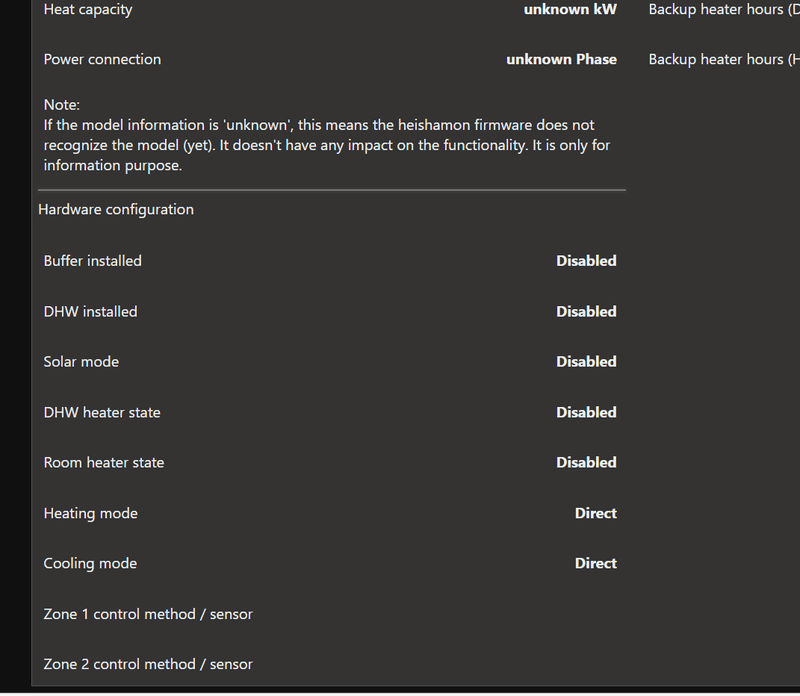Click the Buffer installed row label
Viewport: 800px width, 696px height.
tap(93, 261)
